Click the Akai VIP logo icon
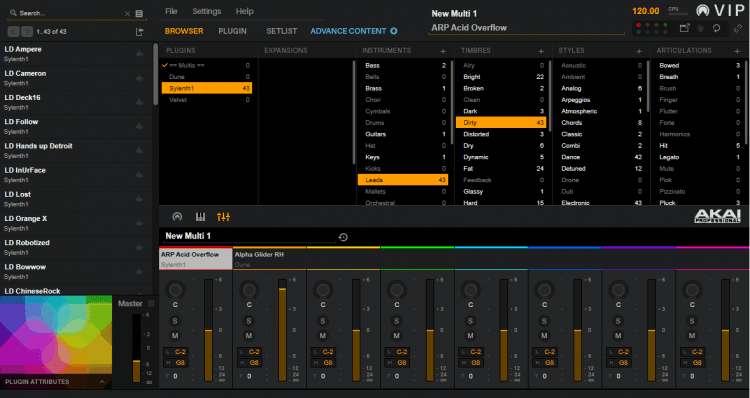Viewport: 750px width, 398px height. point(703,10)
